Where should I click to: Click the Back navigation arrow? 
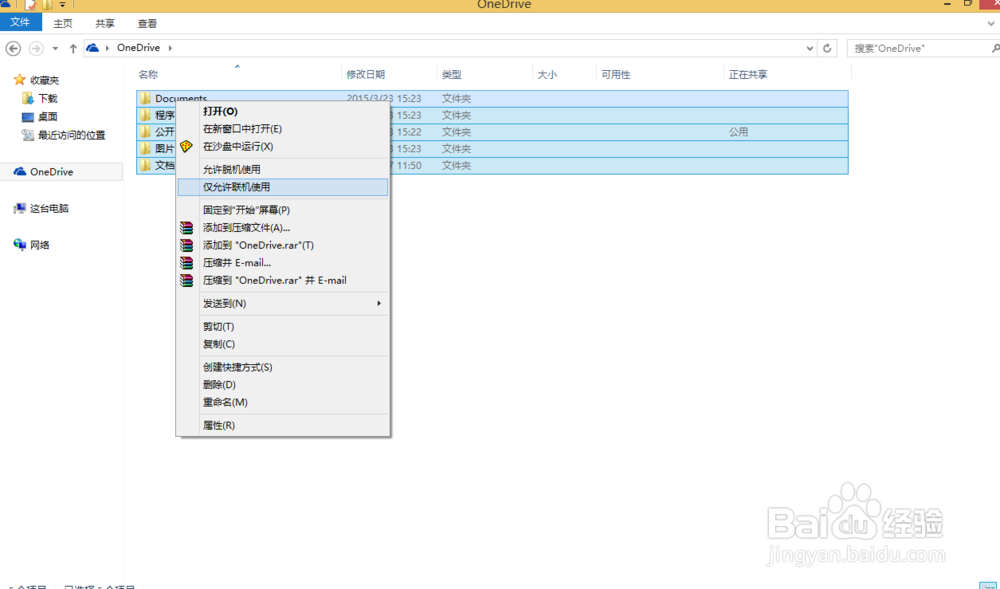13,48
